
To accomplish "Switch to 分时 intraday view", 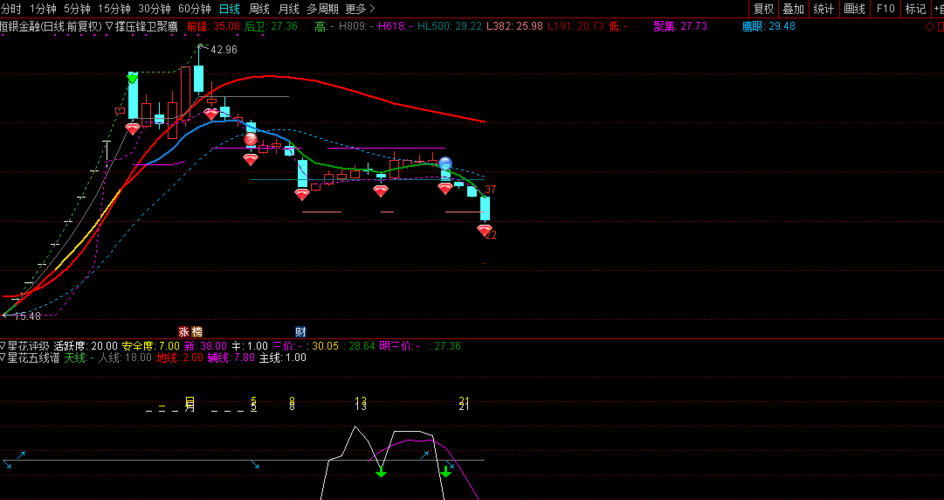I will [11, 9].
